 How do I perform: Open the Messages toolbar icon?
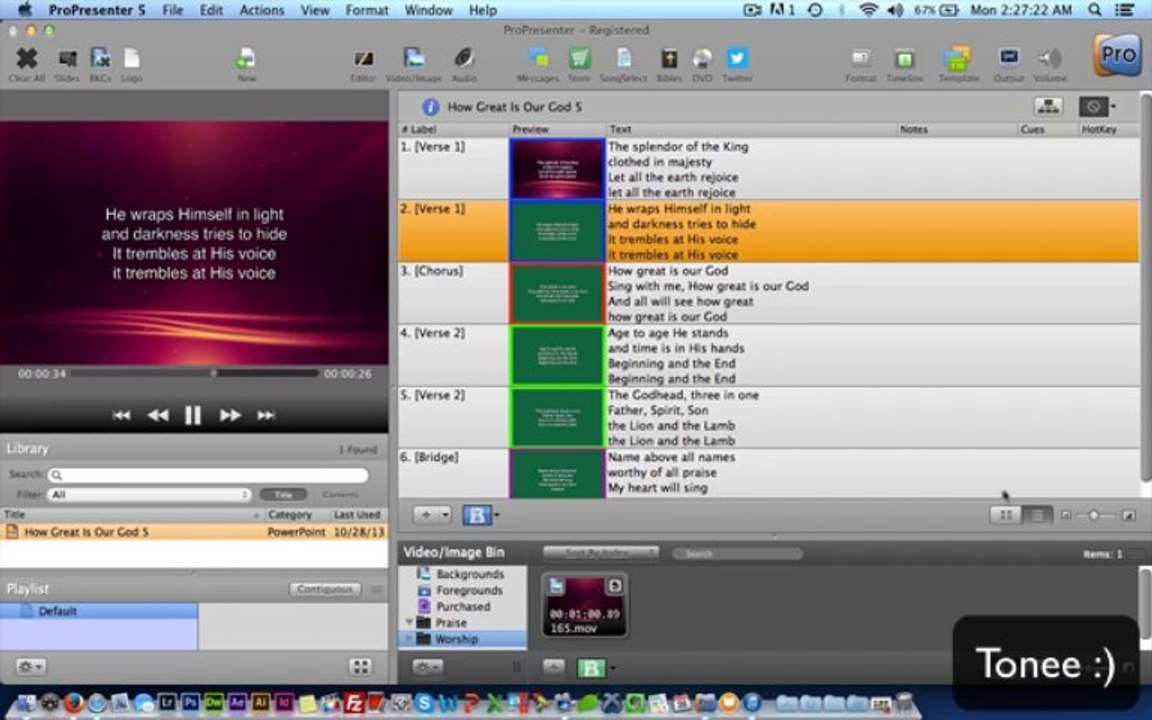coord(538,64)
